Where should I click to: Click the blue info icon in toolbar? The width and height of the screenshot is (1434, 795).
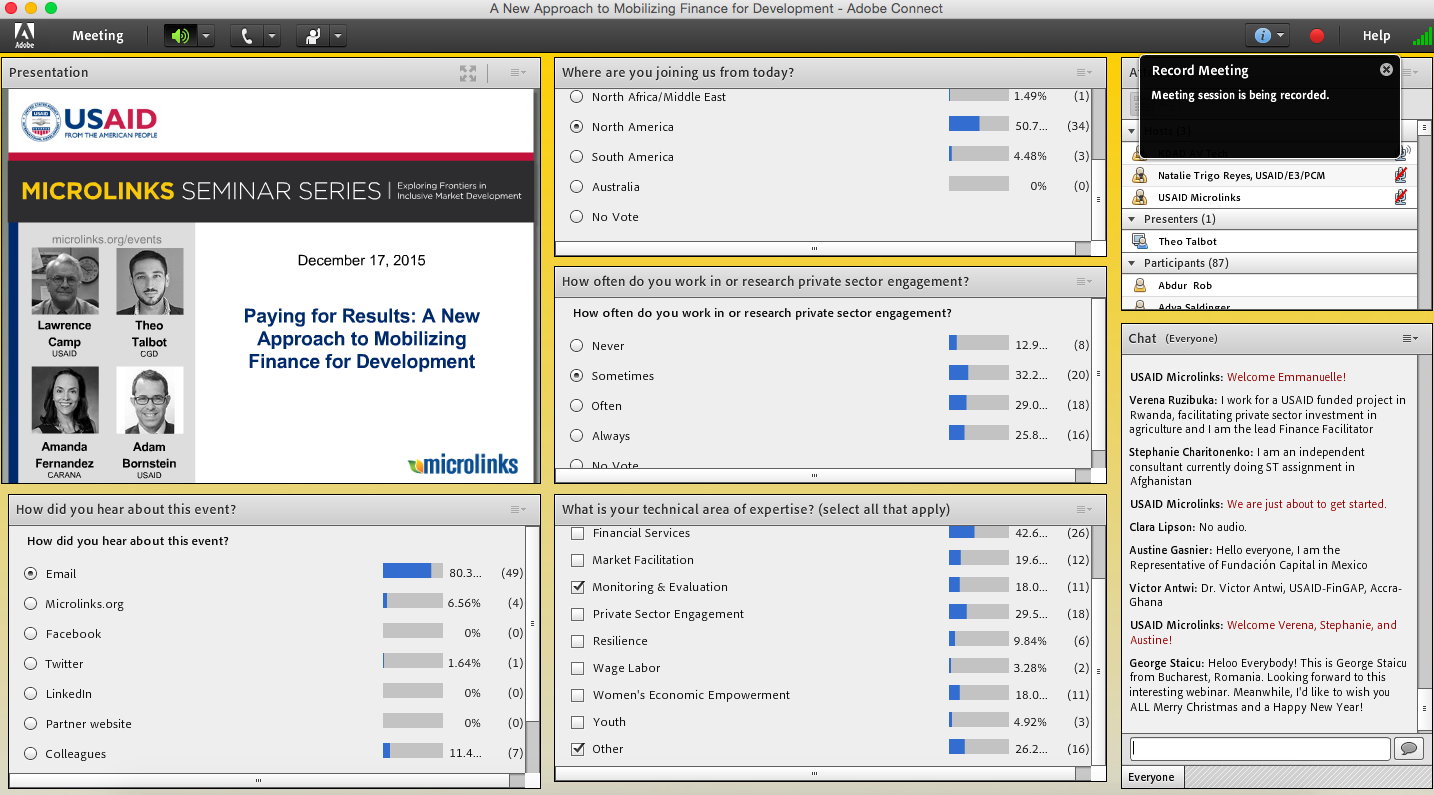pos(1262,36)
